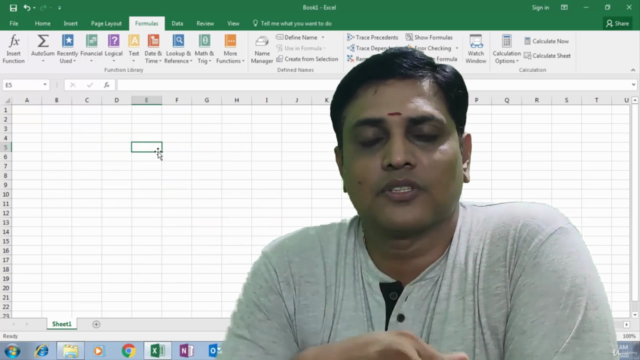This screenshot has width=640, height=360.
Task: Expand Error Checking dropdown arrow
Action: click(x=457, y=48)
